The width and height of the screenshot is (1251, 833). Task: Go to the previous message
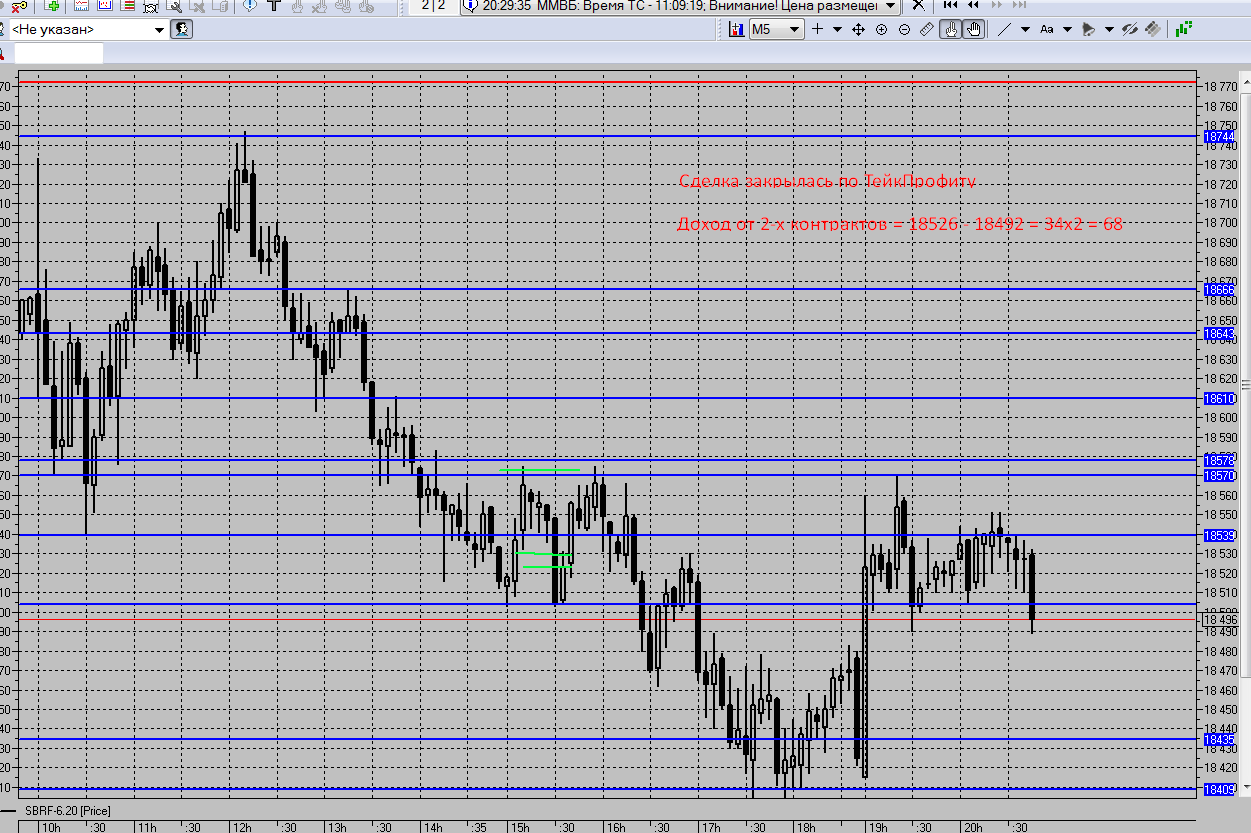tap(973, 5)
